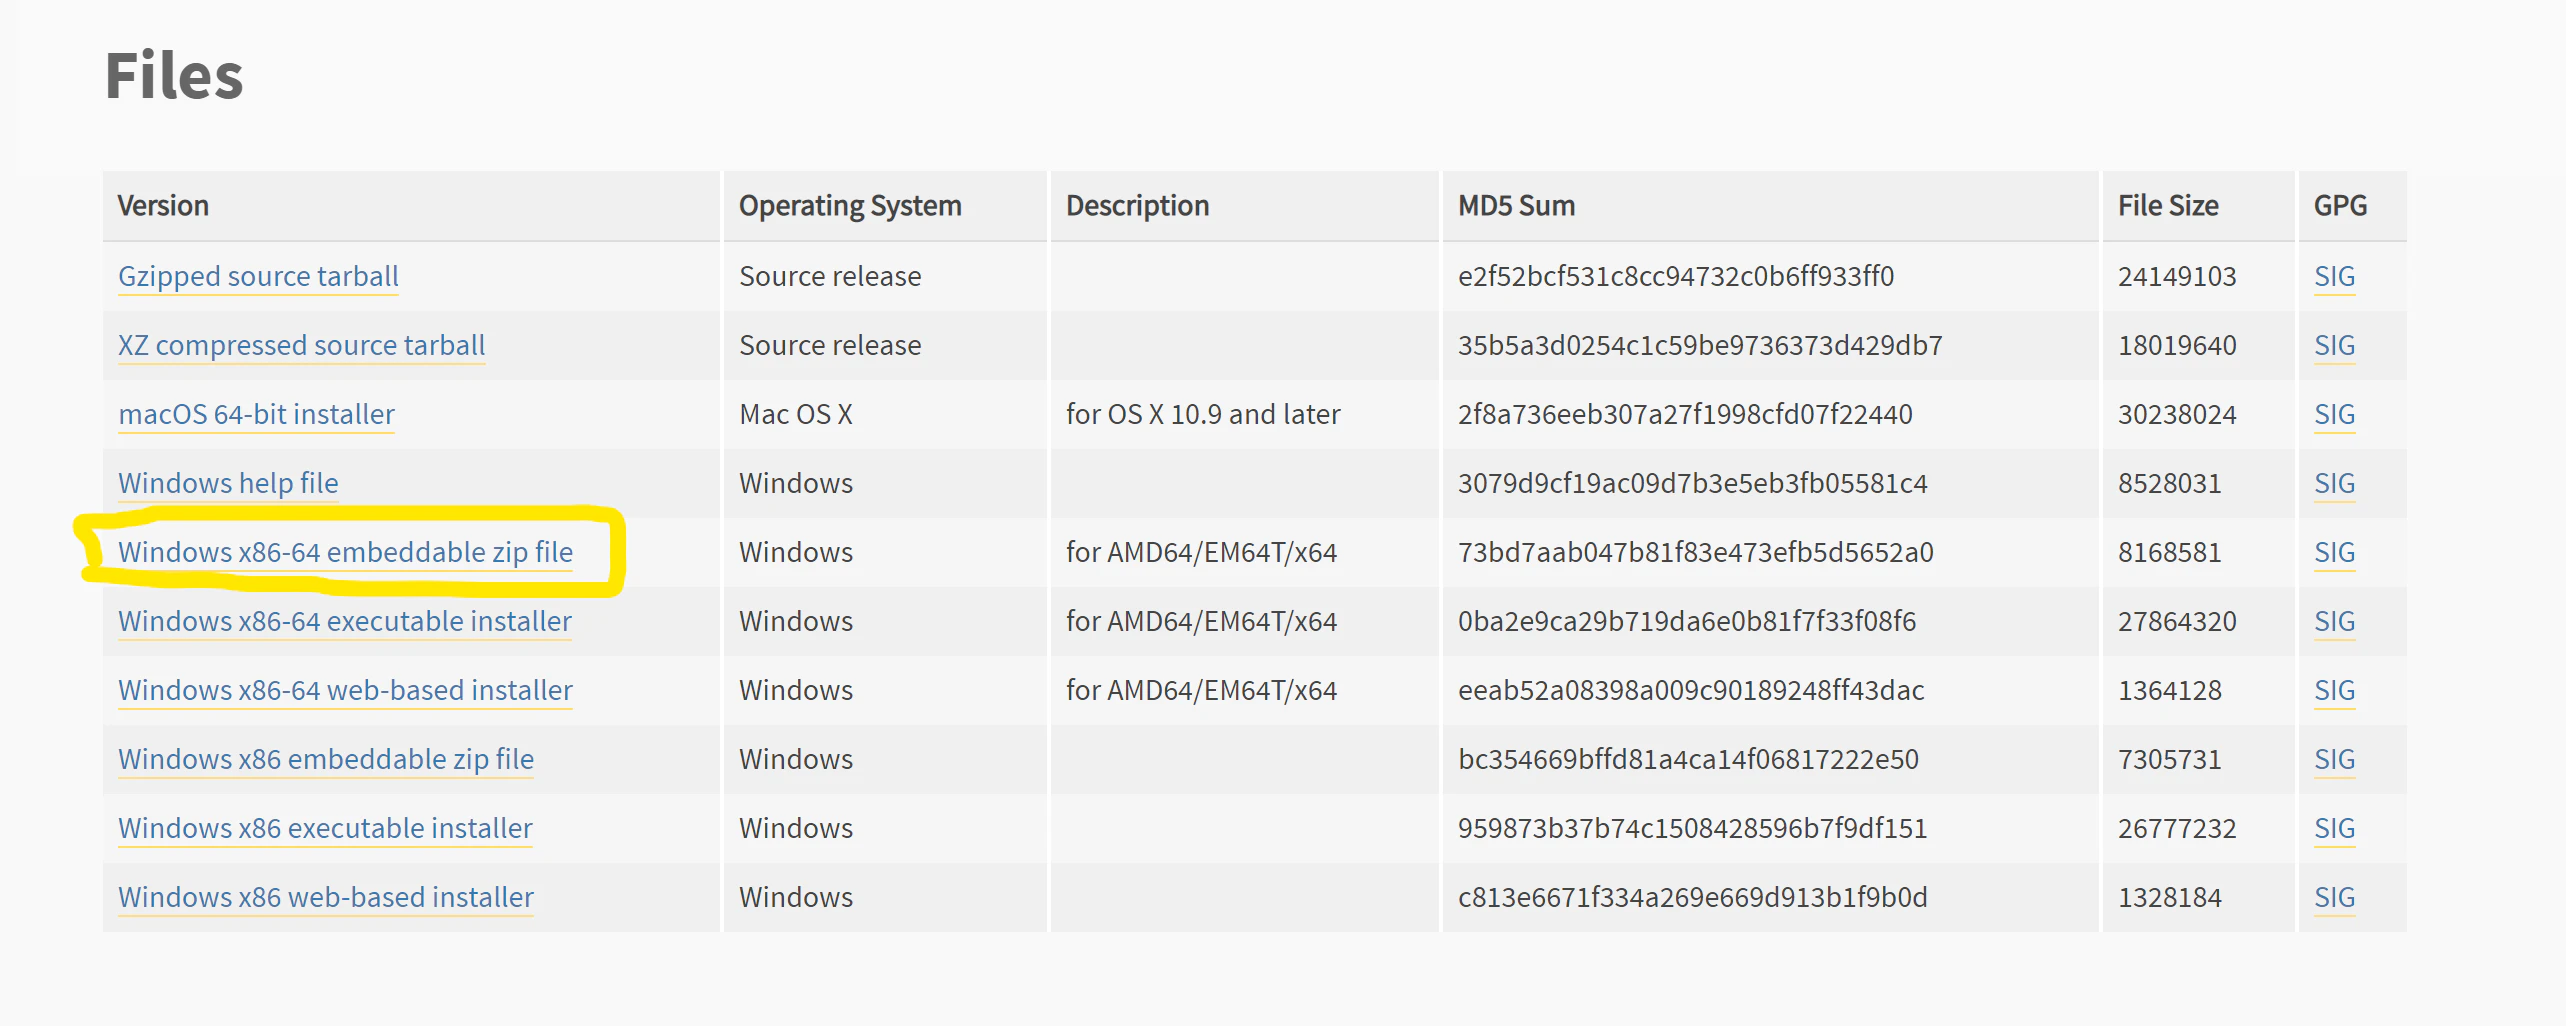Viewport: 2566px width, 1026px height.
Task: Click Windows x86 executable installer link
Action: [325, 828]
